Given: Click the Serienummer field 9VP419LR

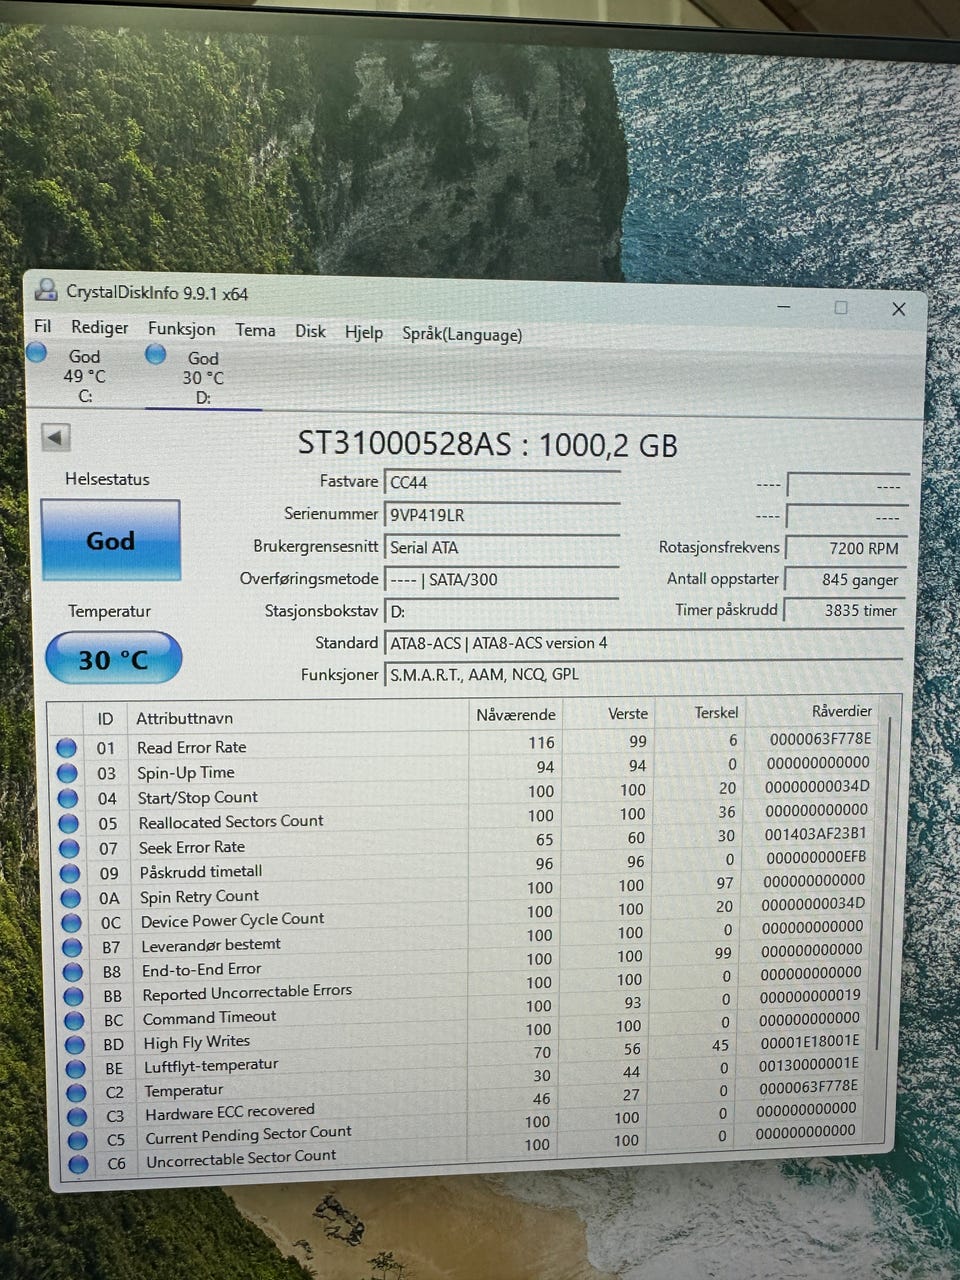Looking at the screenshot, I should tap(502, 515).
